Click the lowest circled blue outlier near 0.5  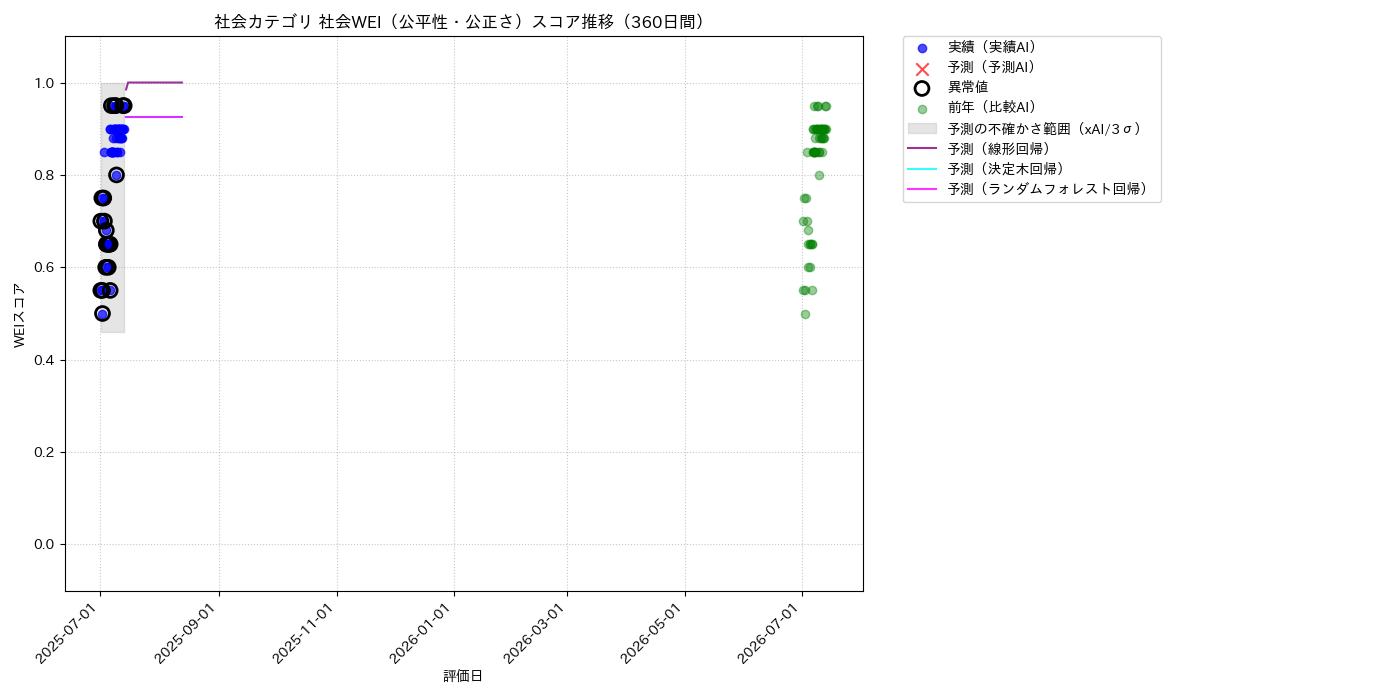pyautogui.click(x=102, y=313)
